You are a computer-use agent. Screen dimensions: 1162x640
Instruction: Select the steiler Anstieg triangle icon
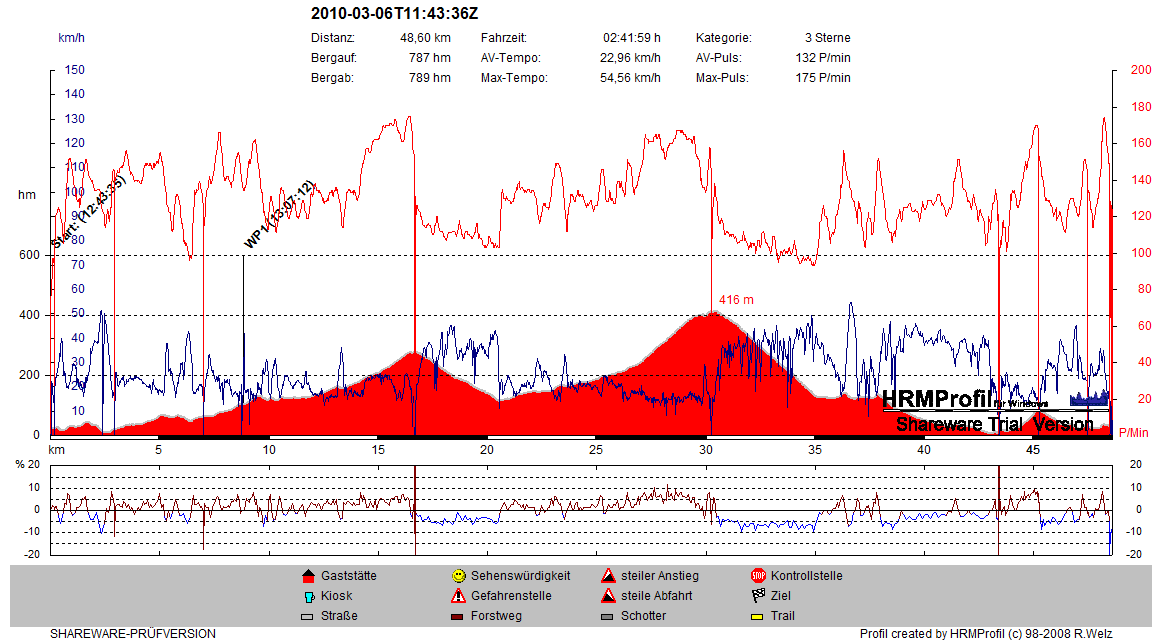coord(608,576)
